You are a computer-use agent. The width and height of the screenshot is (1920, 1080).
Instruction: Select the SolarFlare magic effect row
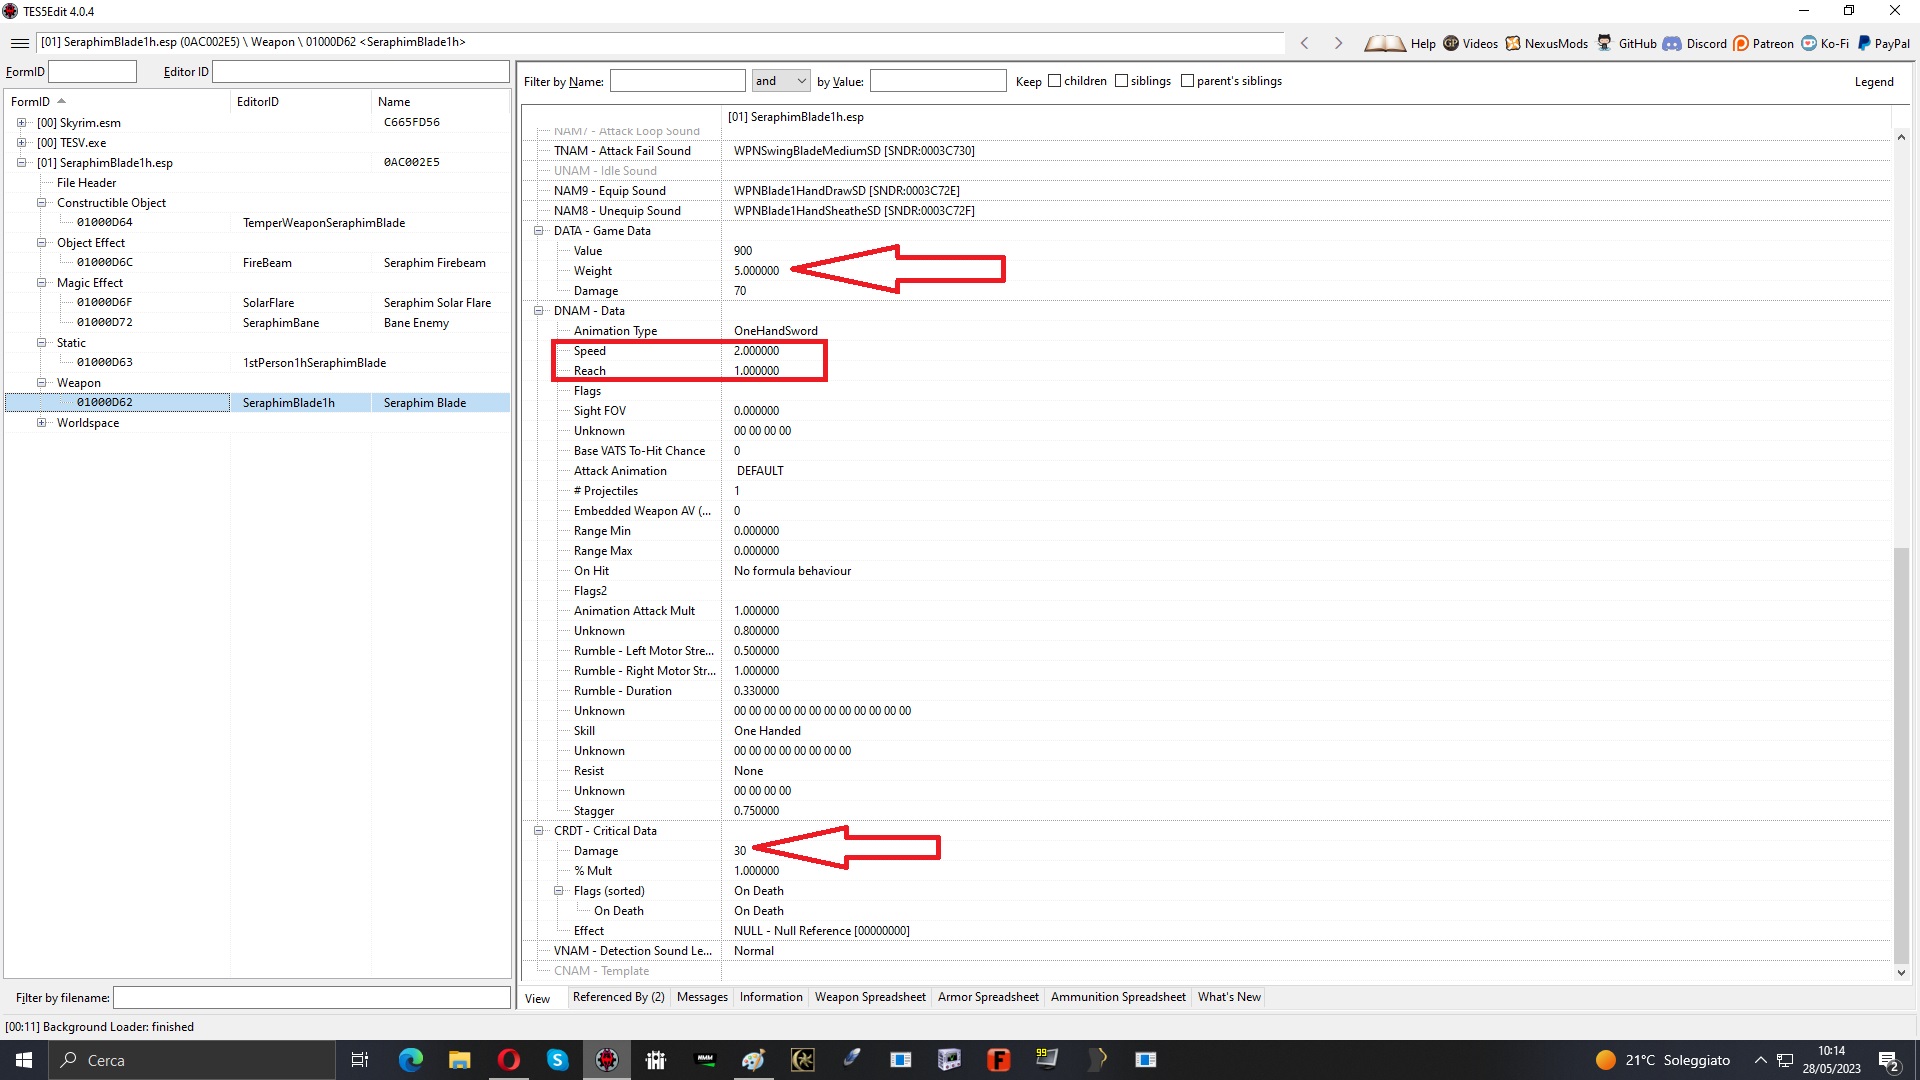click(x=258, y=302)
